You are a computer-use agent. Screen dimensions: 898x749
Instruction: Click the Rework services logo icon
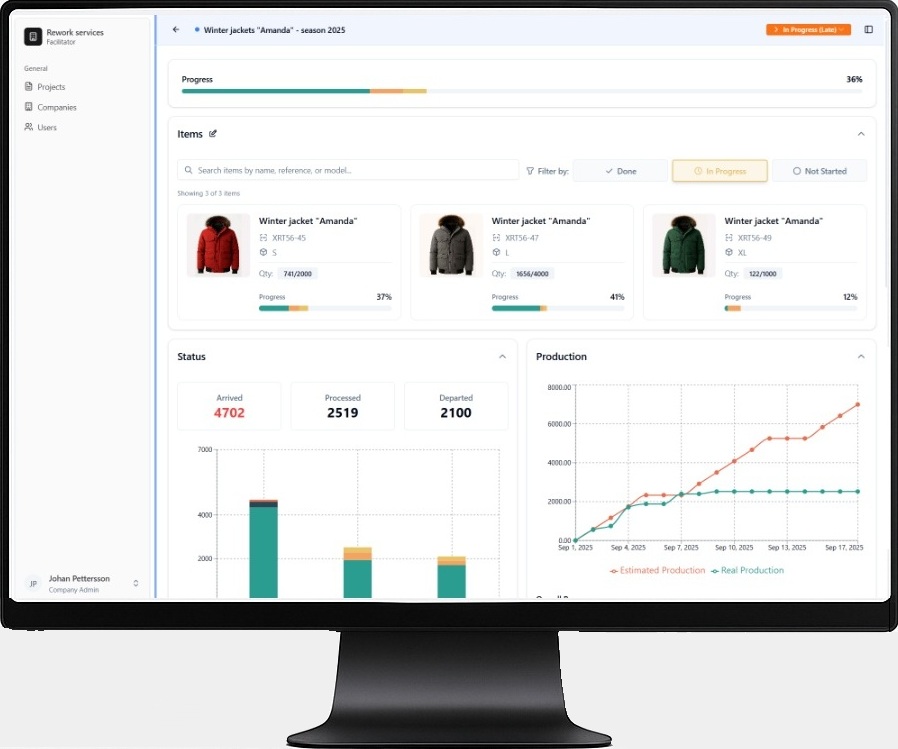coord(33,37)
